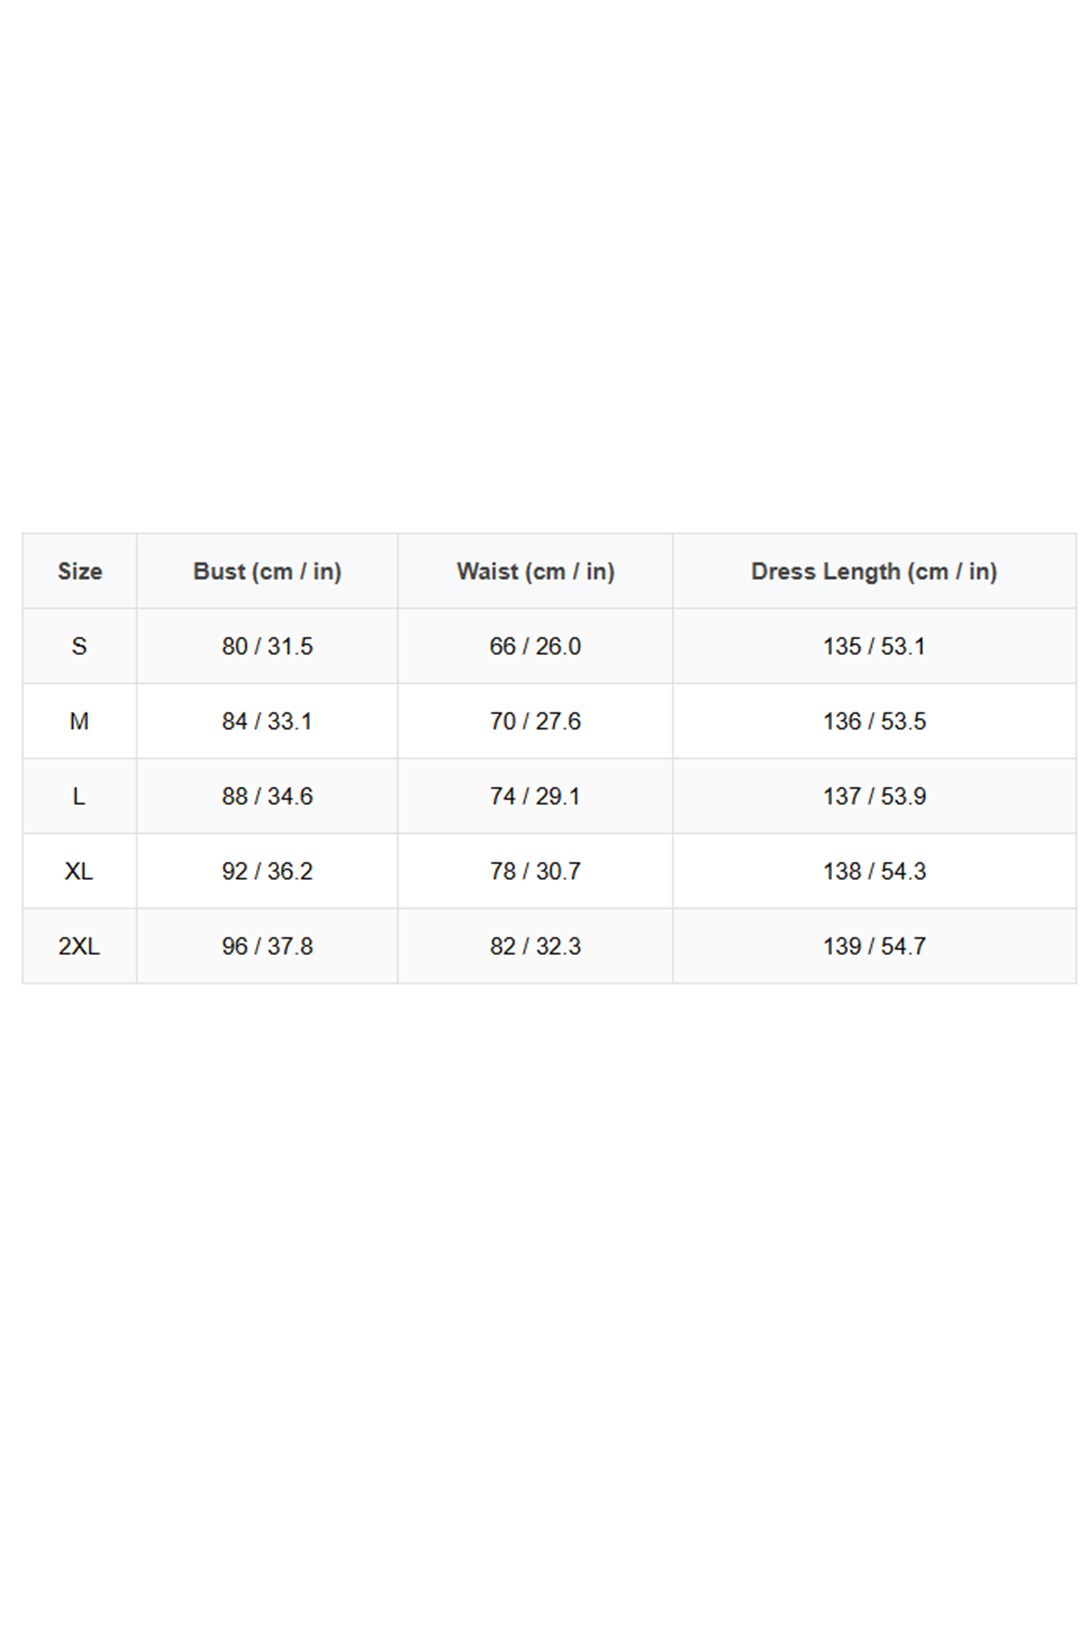Viewport: 1088px width, 1632px height.
Task: Click waist value 66 / 26.0
Action: (x=535, y=646)
